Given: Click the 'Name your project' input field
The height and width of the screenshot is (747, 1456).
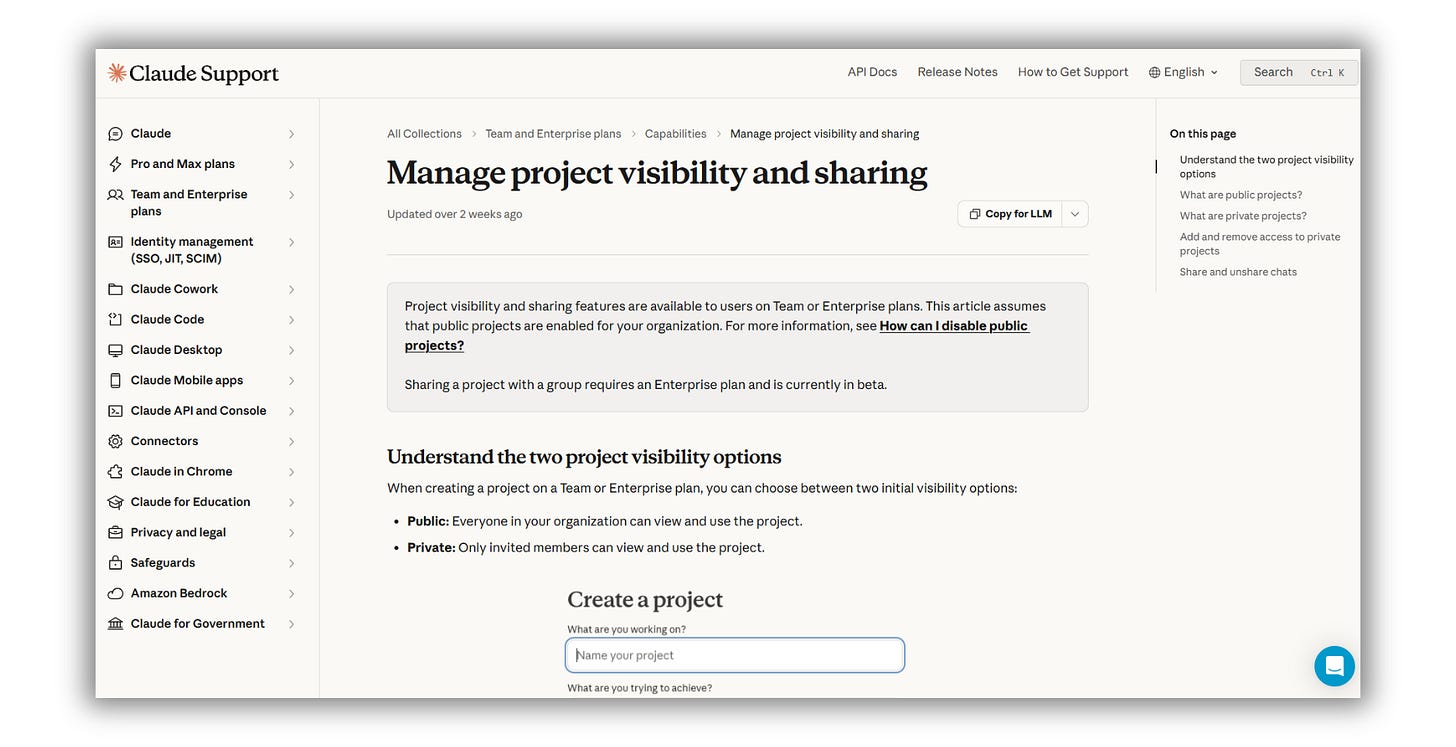Looking at the screenshot, I should [x=735, y=655].
